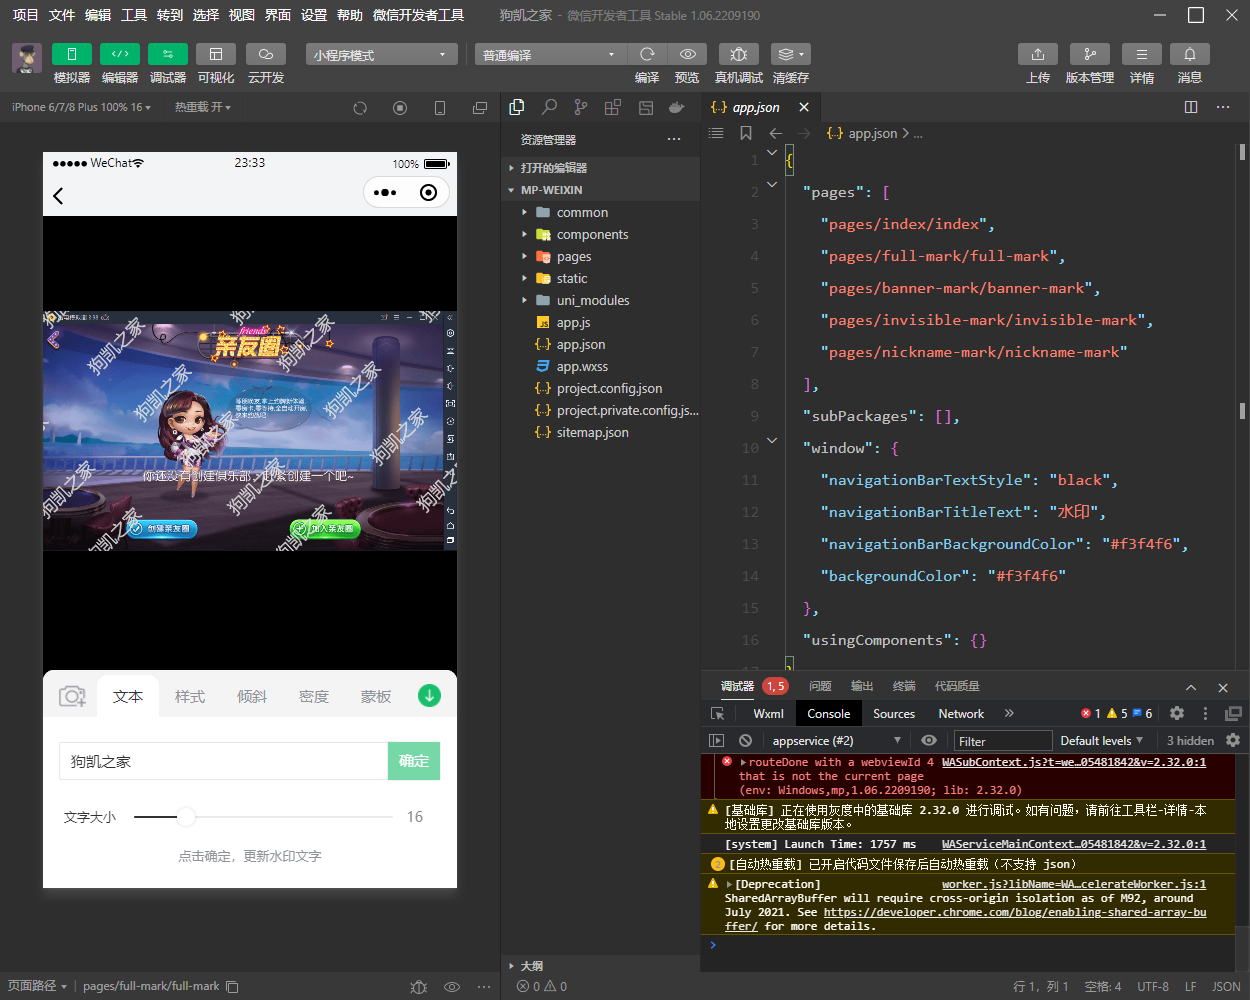Click the 云开发 cloud icon

266,54
